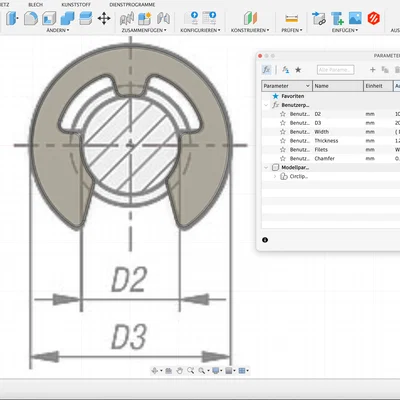Toggle favorite star for Chamfer parameter
The width and height of the screenshot is (400, 400).
[x=283, y=158]
